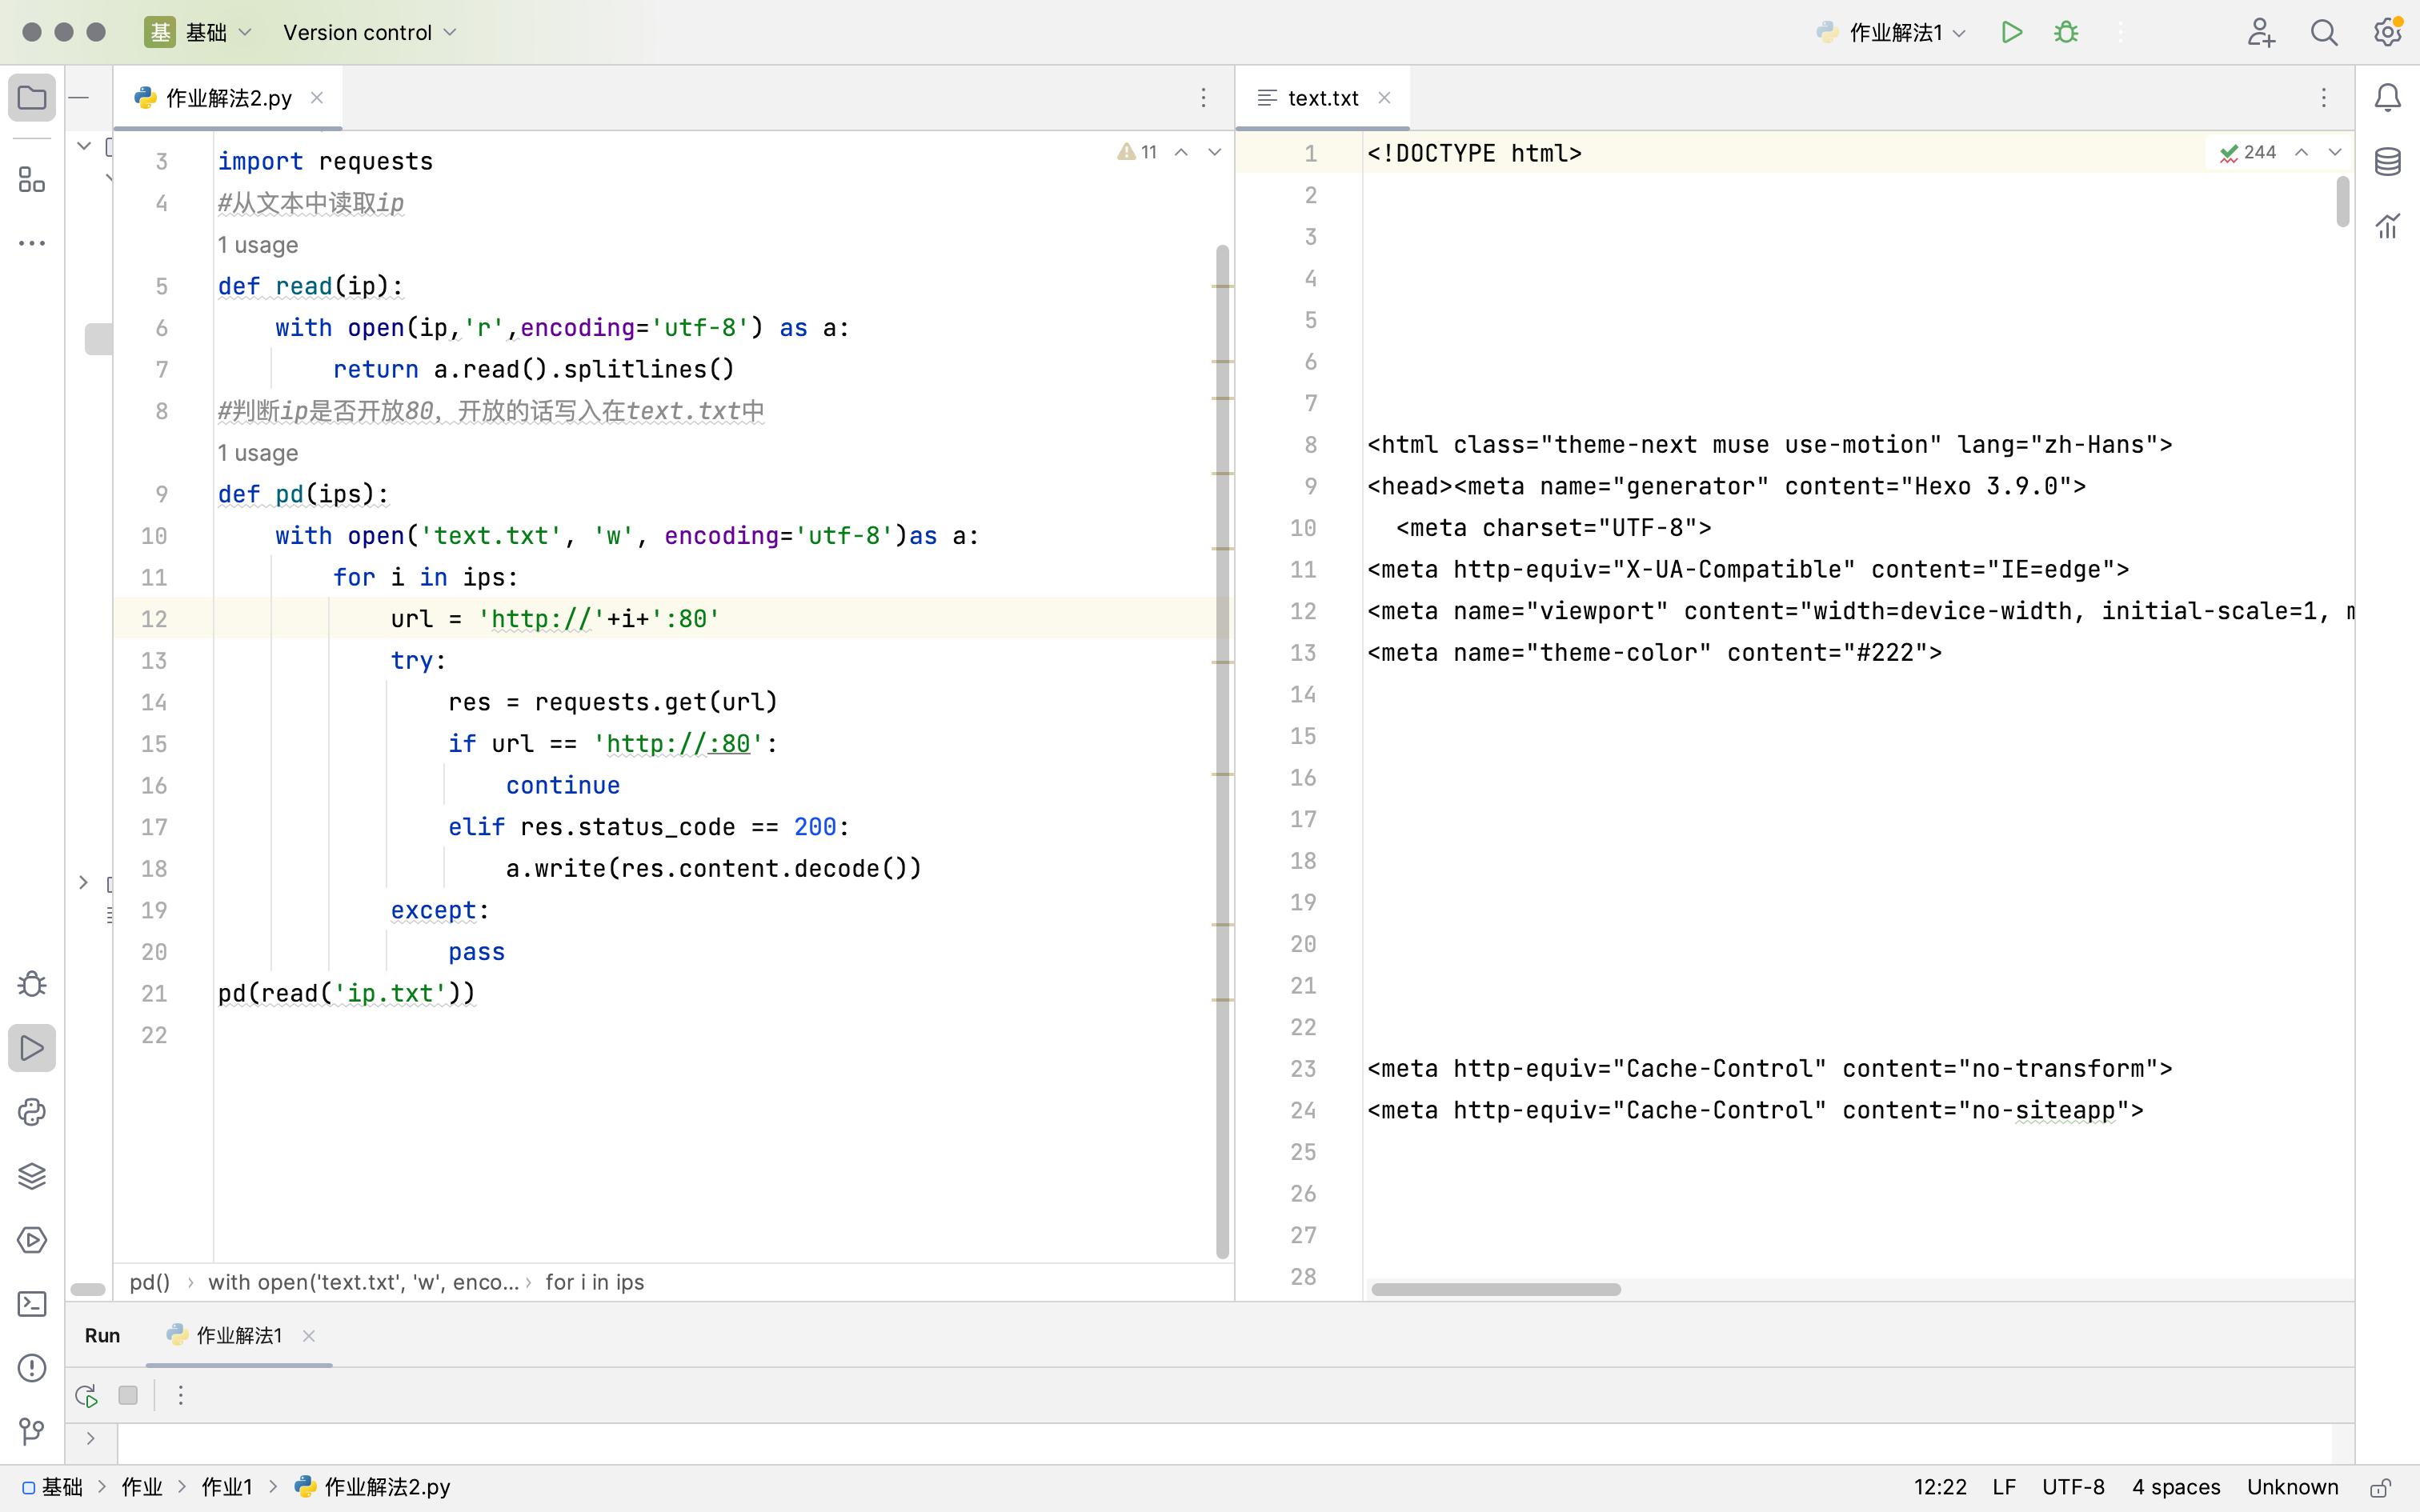This screenshot has height=1512, width=2420.
Task: Switch to the 作业解法2.py editor tab
Action: pyautogui.click(x=227, y=98)
